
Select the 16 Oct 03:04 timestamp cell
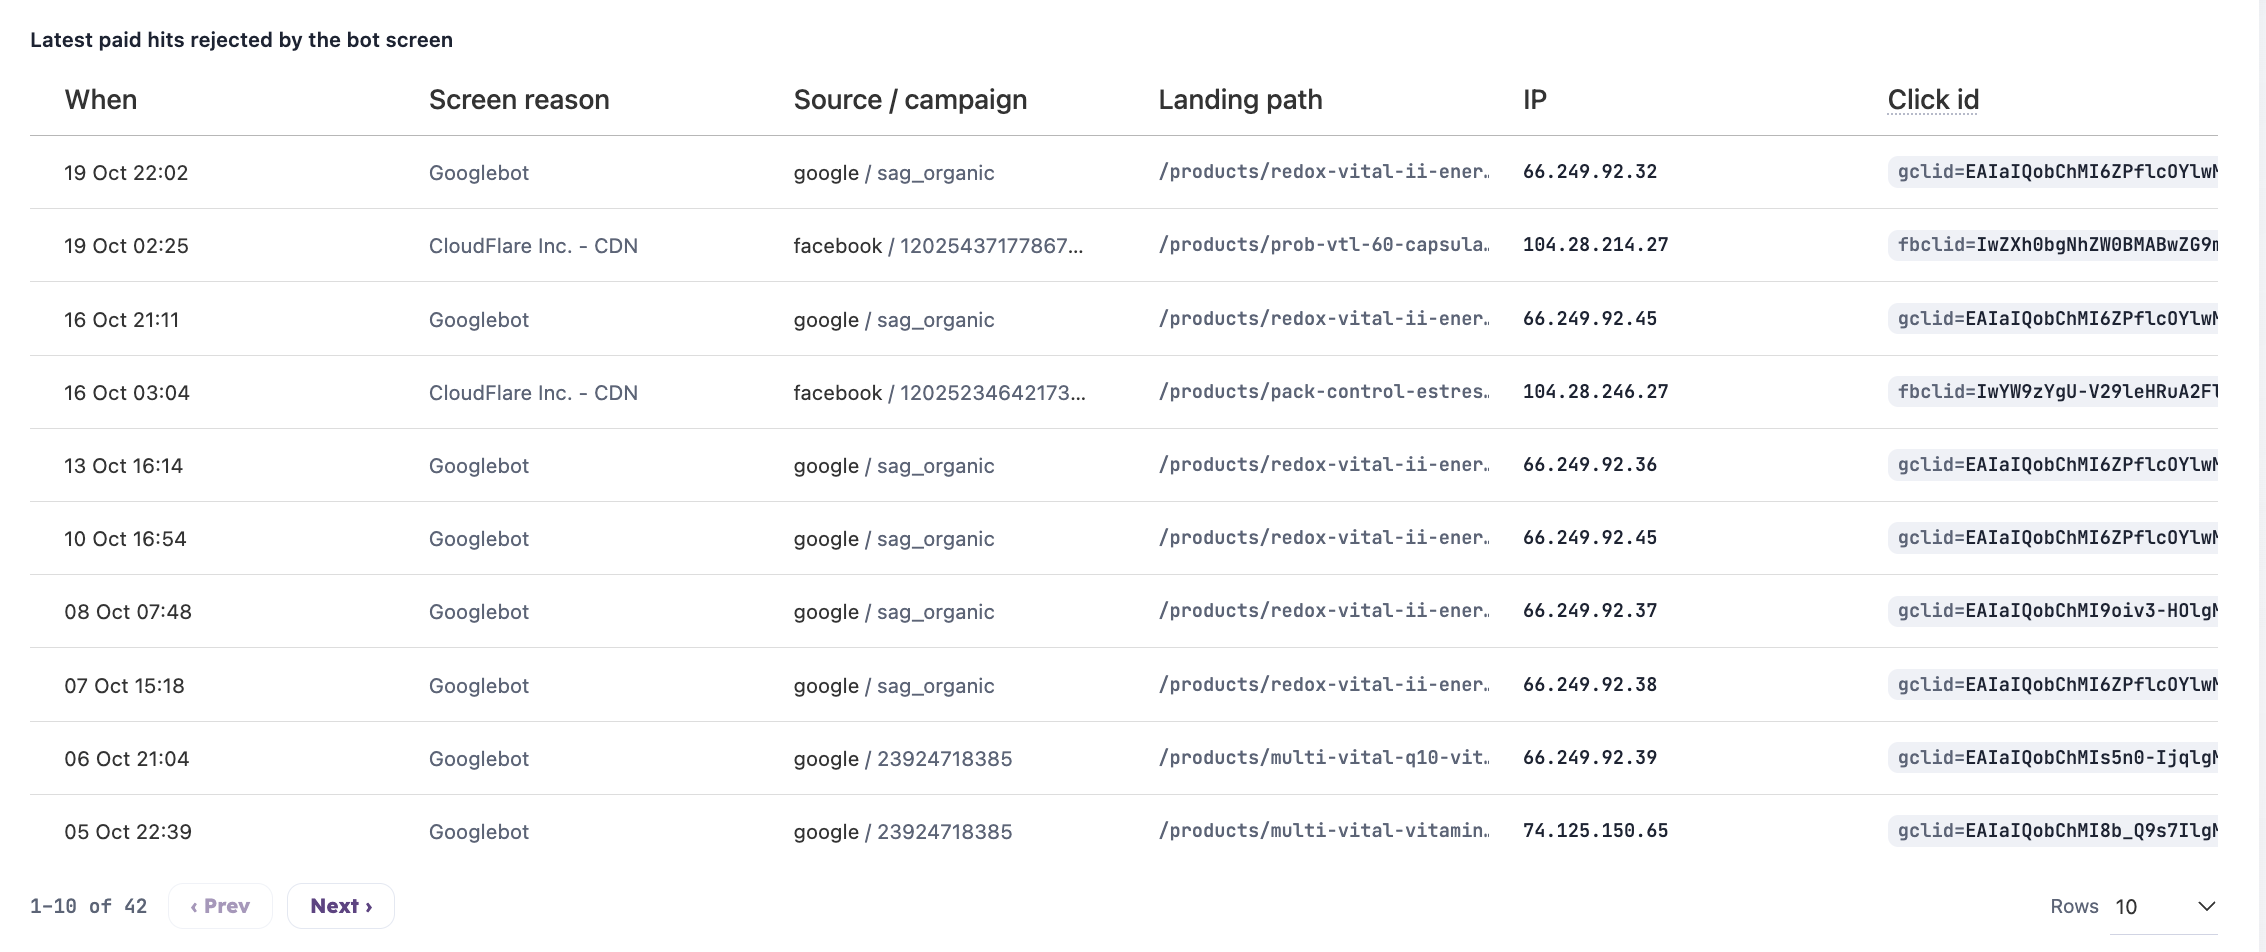point(127,393)
